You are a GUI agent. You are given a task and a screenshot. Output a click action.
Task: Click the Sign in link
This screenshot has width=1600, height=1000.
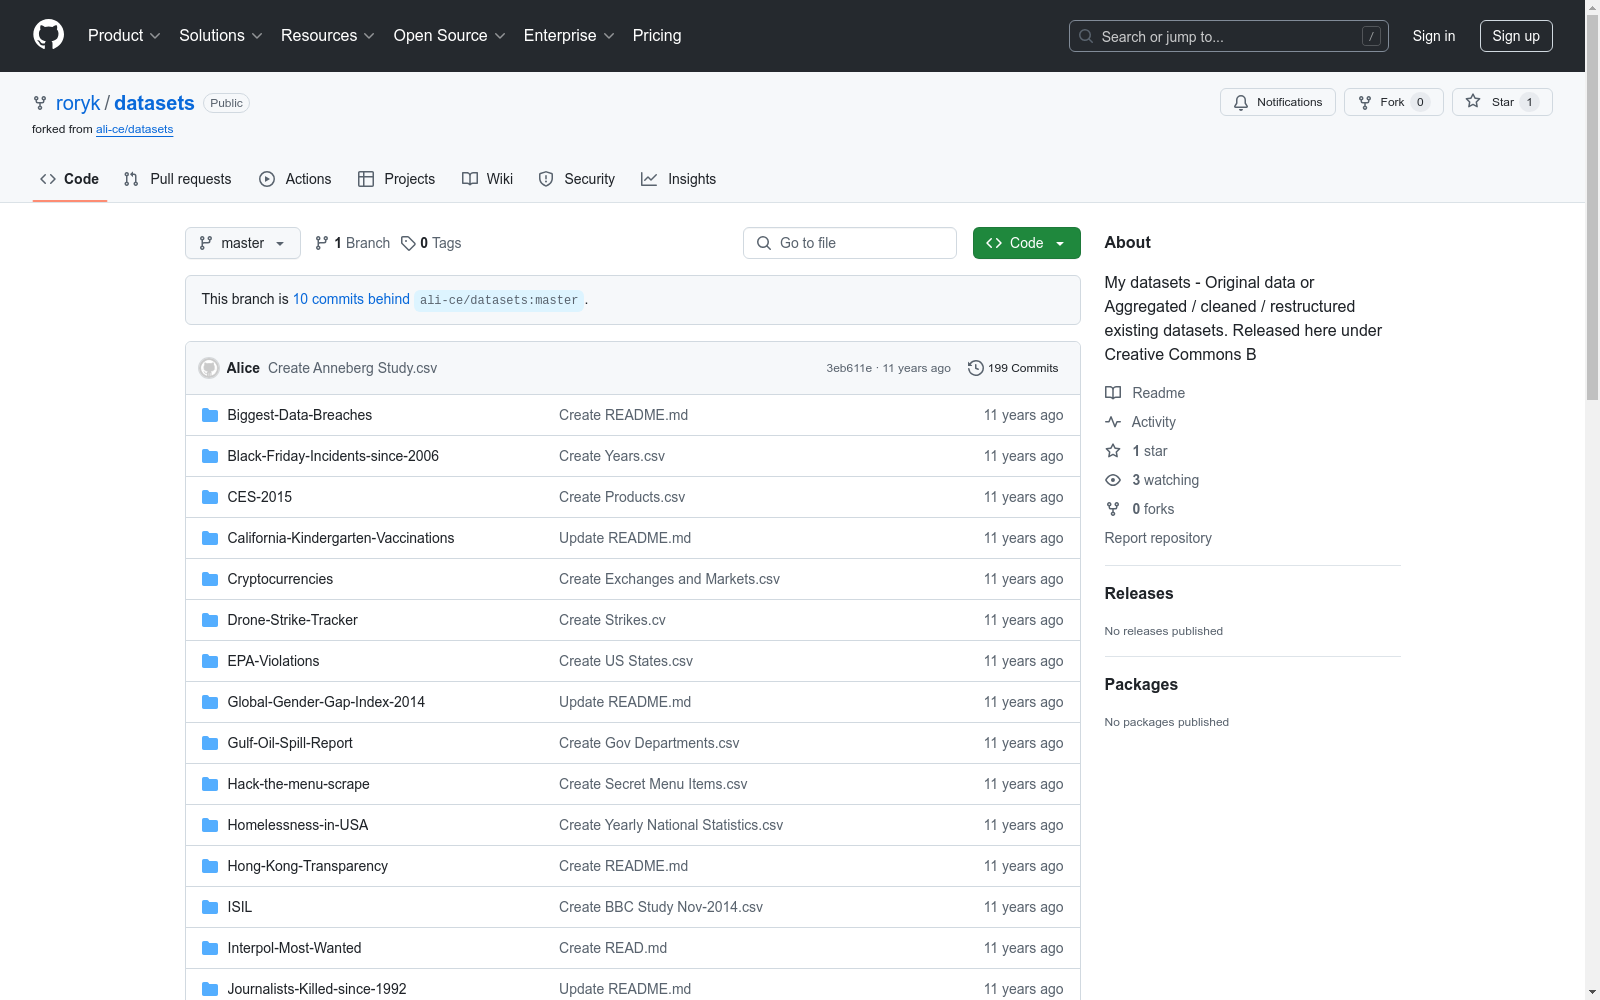pos(1434,36)
